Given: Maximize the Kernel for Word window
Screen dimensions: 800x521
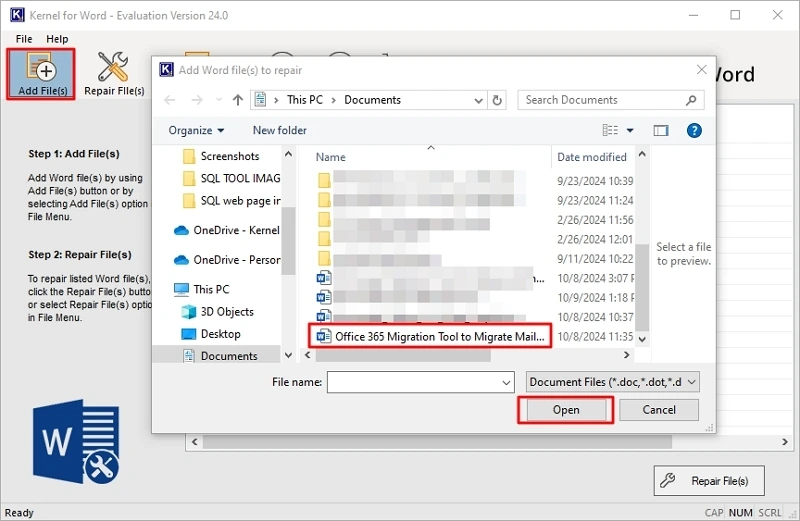Looking at the screenshot, I should coord(735,15).
